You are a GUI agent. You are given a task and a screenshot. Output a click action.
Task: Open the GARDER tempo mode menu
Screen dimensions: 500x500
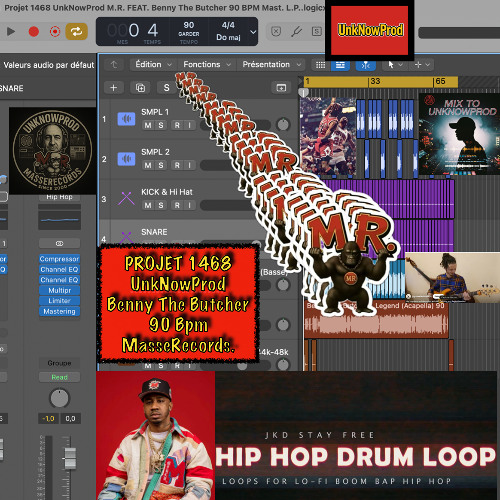coord(189,34)
